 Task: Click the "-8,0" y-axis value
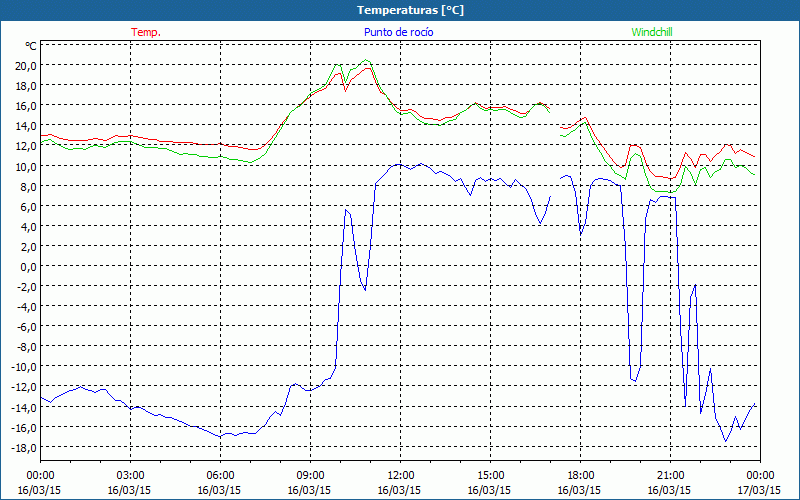tap(27, 347)
